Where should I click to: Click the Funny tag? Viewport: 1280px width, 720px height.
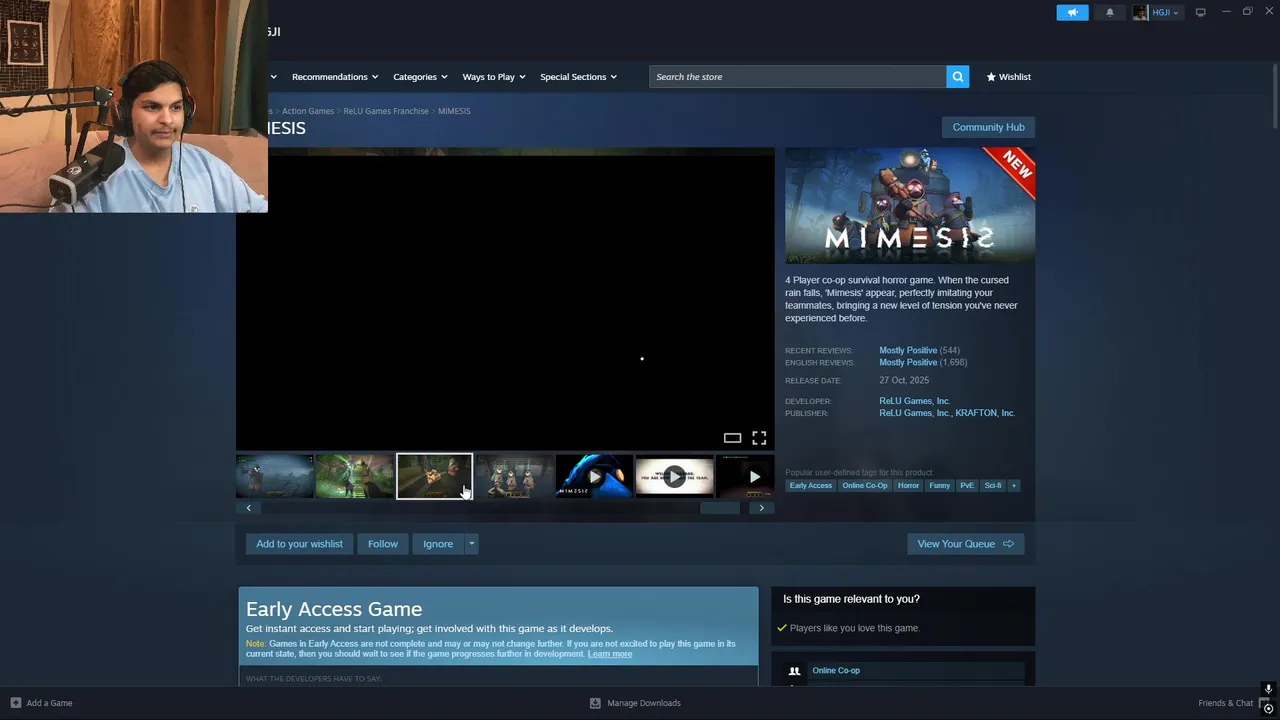tap(939, 486)
